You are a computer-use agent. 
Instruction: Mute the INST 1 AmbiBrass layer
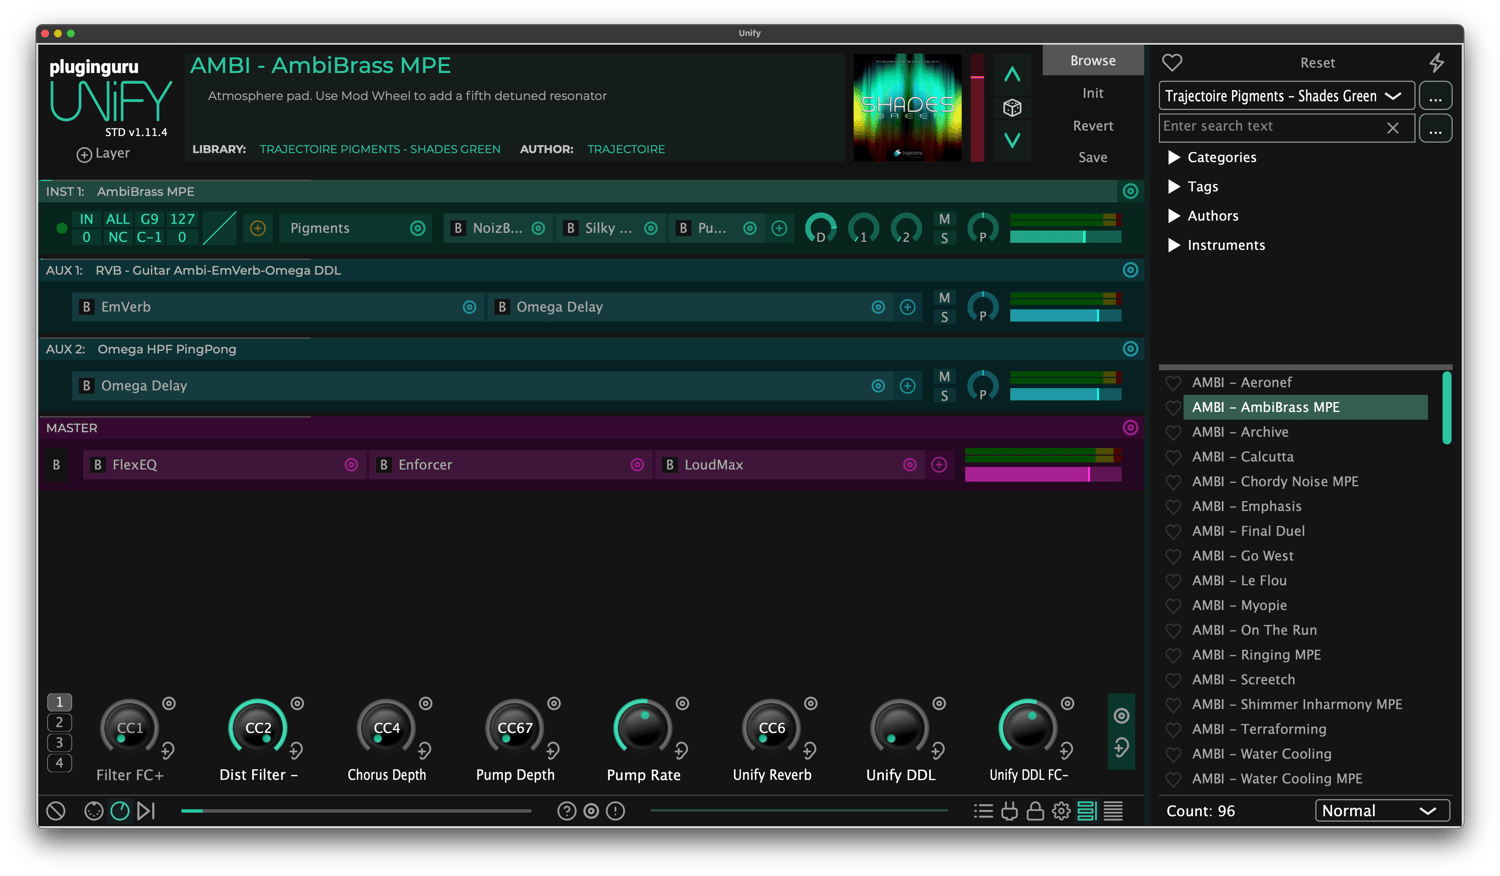(x=944, y=219)
